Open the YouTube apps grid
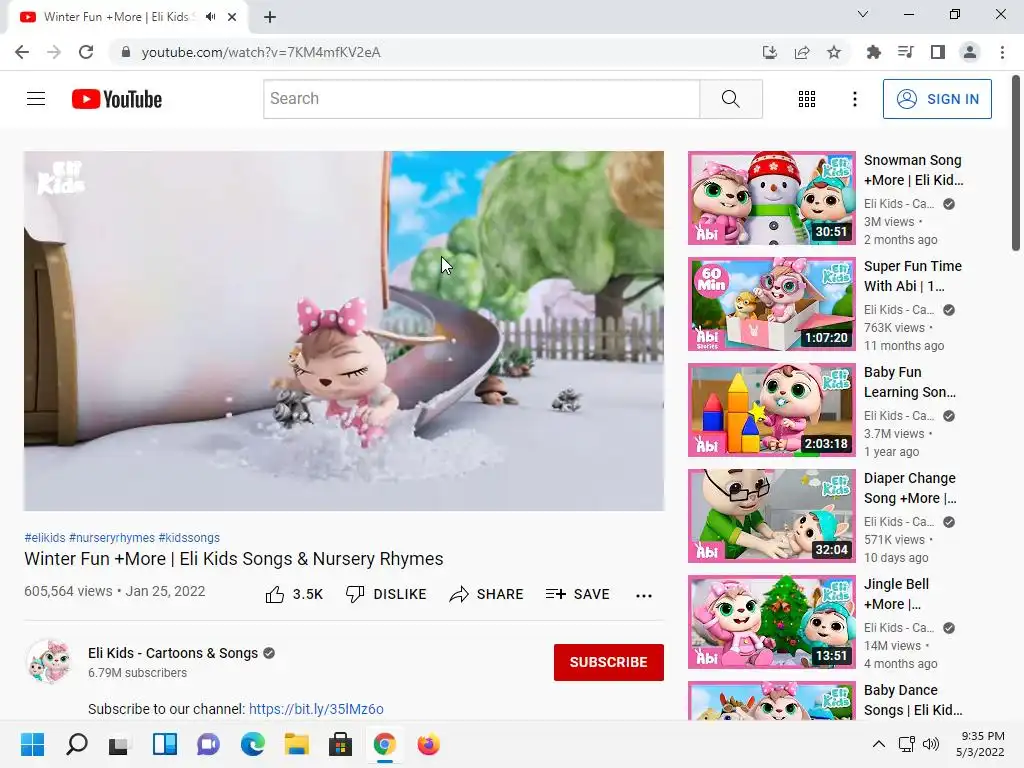The width and height of the screenshot is (1024, 768). (x=807, y=99)
